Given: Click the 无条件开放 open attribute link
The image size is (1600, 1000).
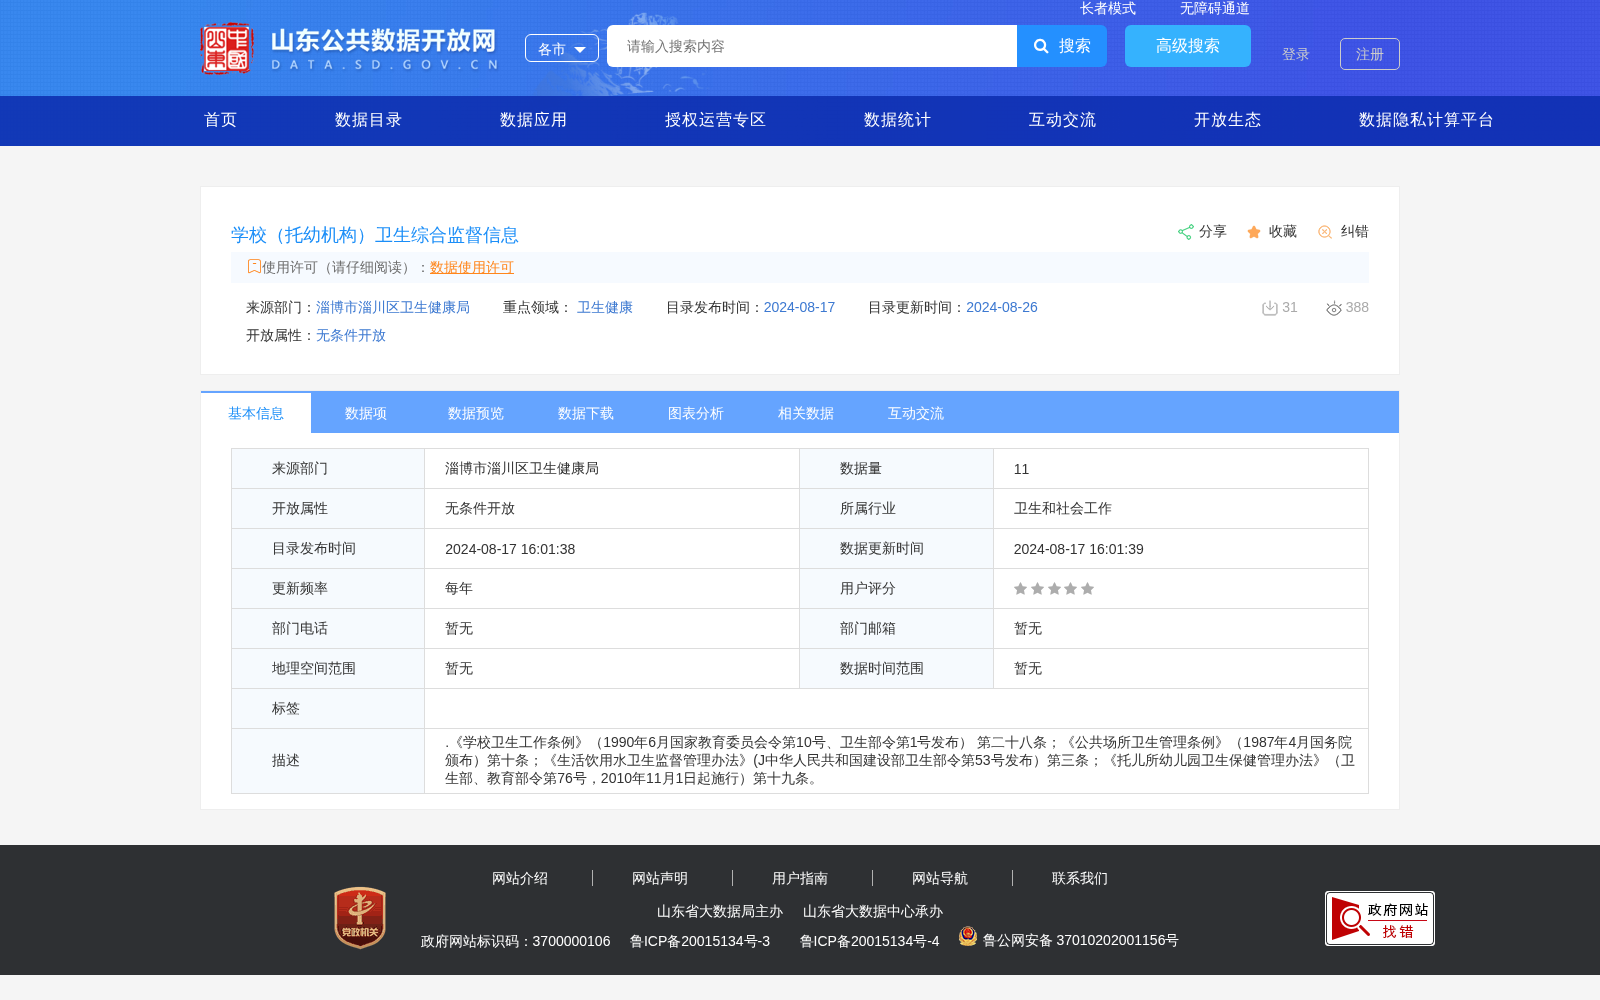Looking at the screenshot, I should 351,336.
